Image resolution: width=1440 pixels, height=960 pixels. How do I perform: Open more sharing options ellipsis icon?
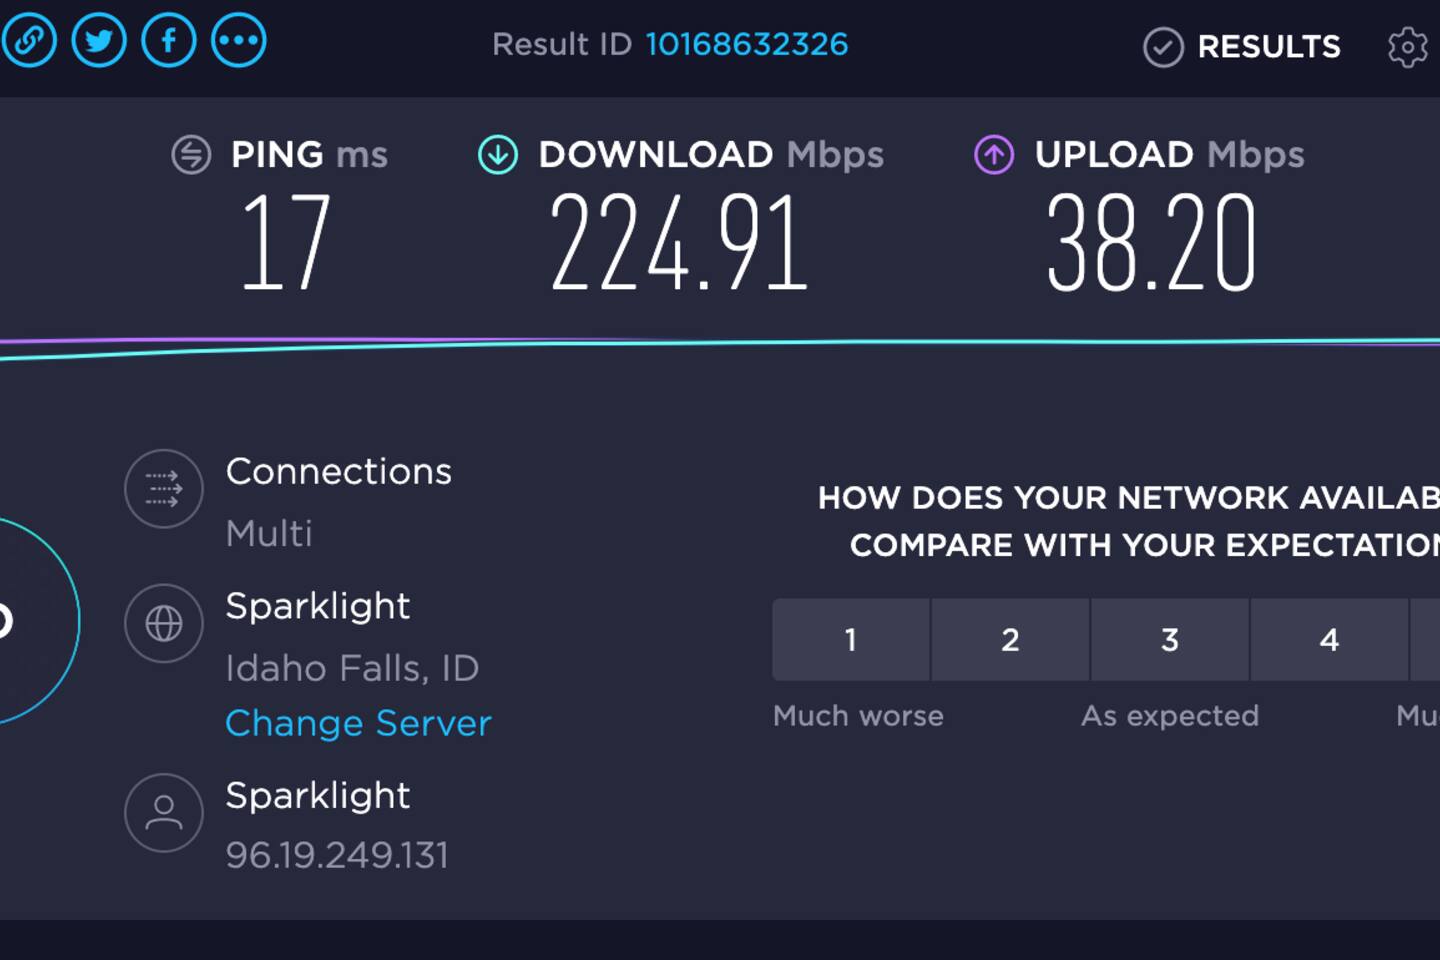[239, 41]
